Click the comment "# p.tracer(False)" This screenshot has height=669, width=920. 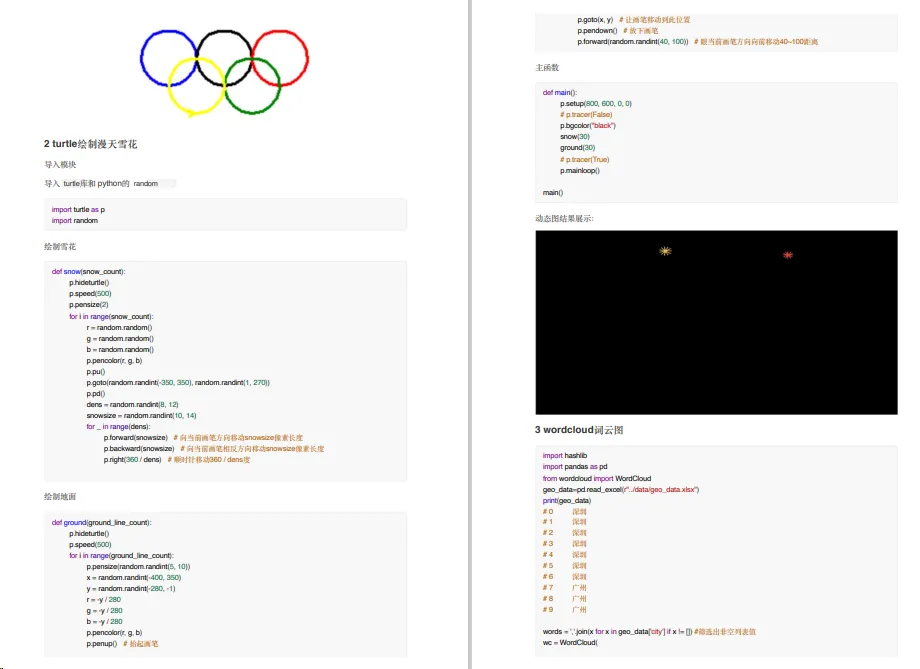point(586,114)
